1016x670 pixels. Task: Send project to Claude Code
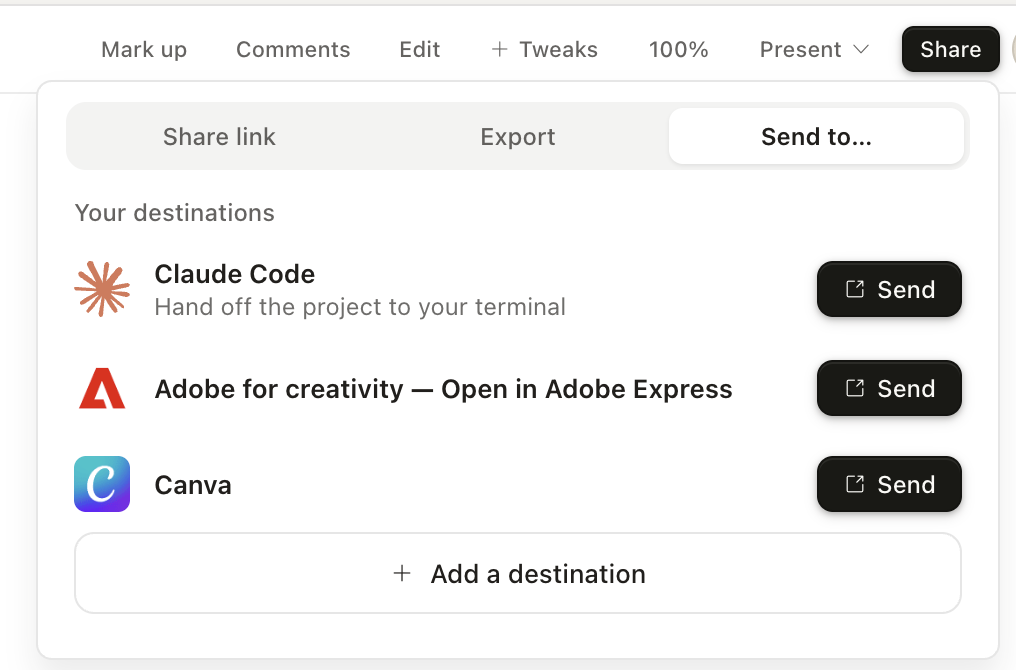889,289
